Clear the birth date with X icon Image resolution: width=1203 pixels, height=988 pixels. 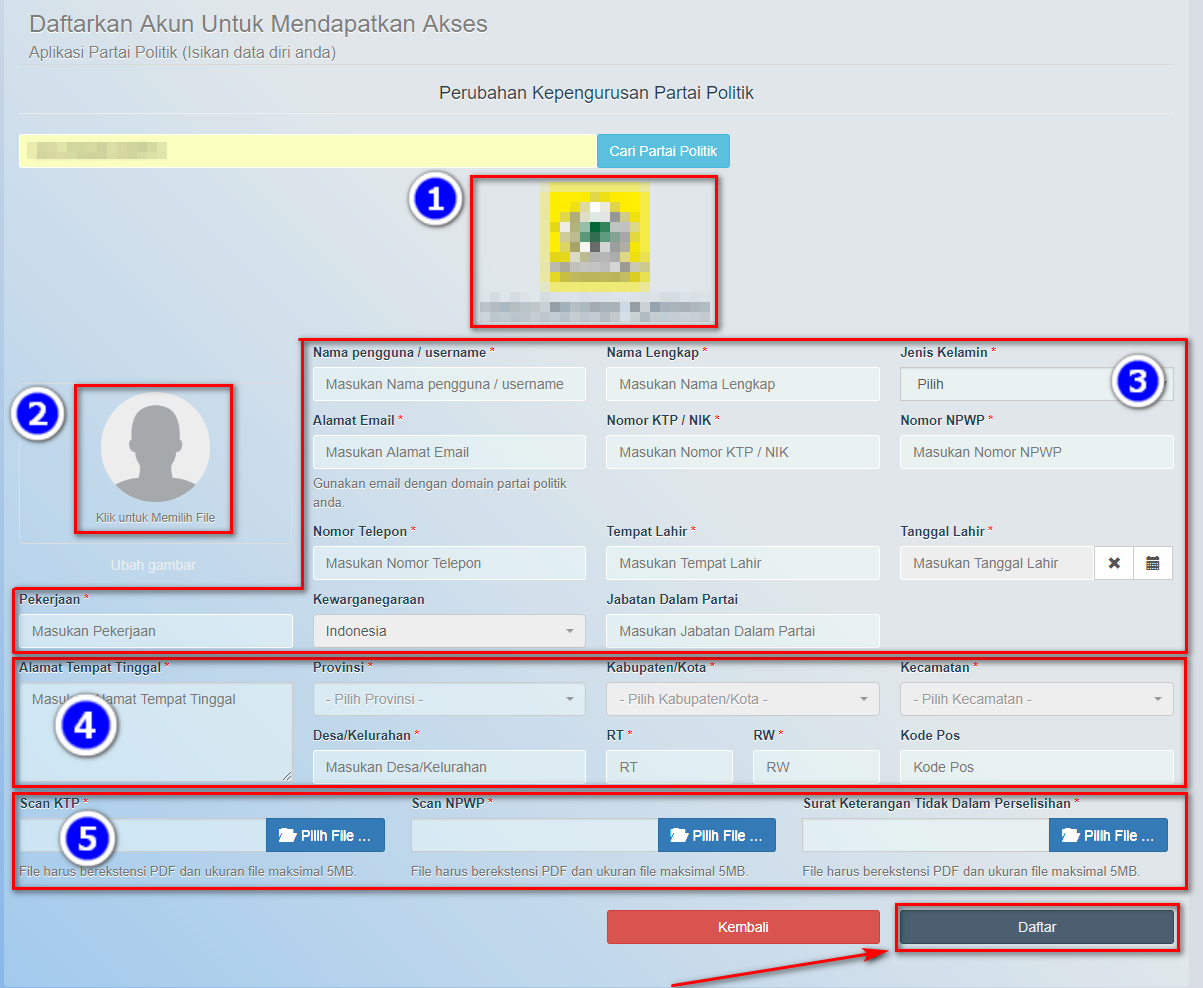(1114, 563)
